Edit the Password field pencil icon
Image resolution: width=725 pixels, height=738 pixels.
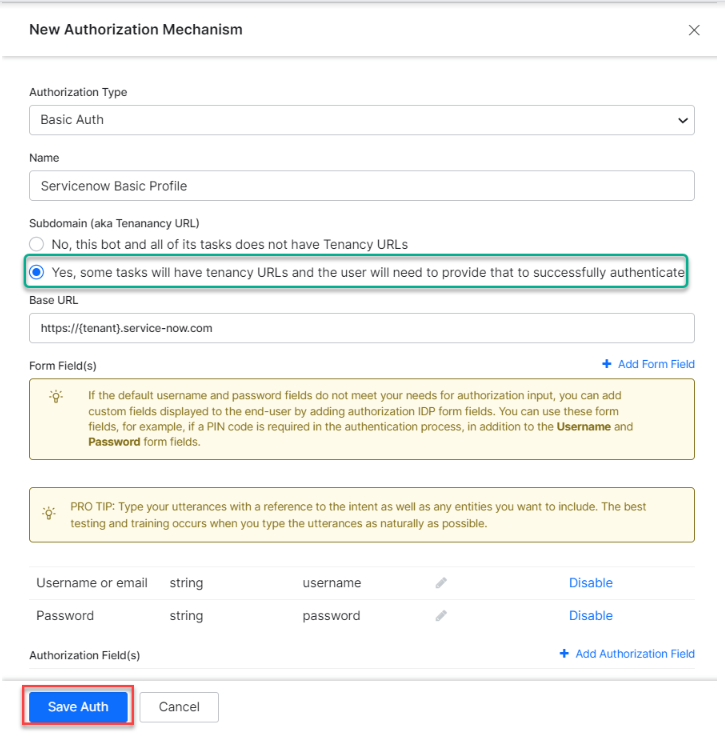pyautogui.click(x=441, y=616)
